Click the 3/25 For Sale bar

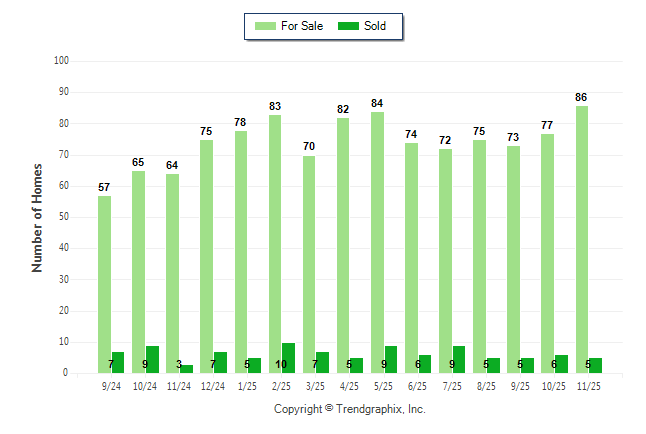(309, 264)
